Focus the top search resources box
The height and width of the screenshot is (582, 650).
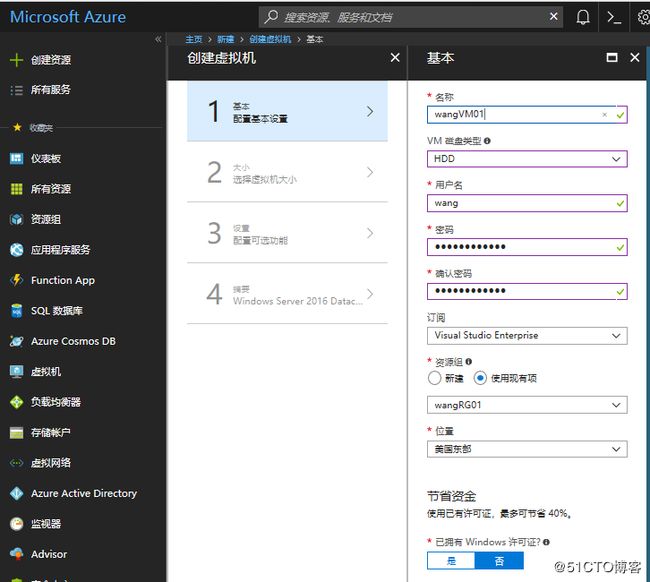coord(410,17)
